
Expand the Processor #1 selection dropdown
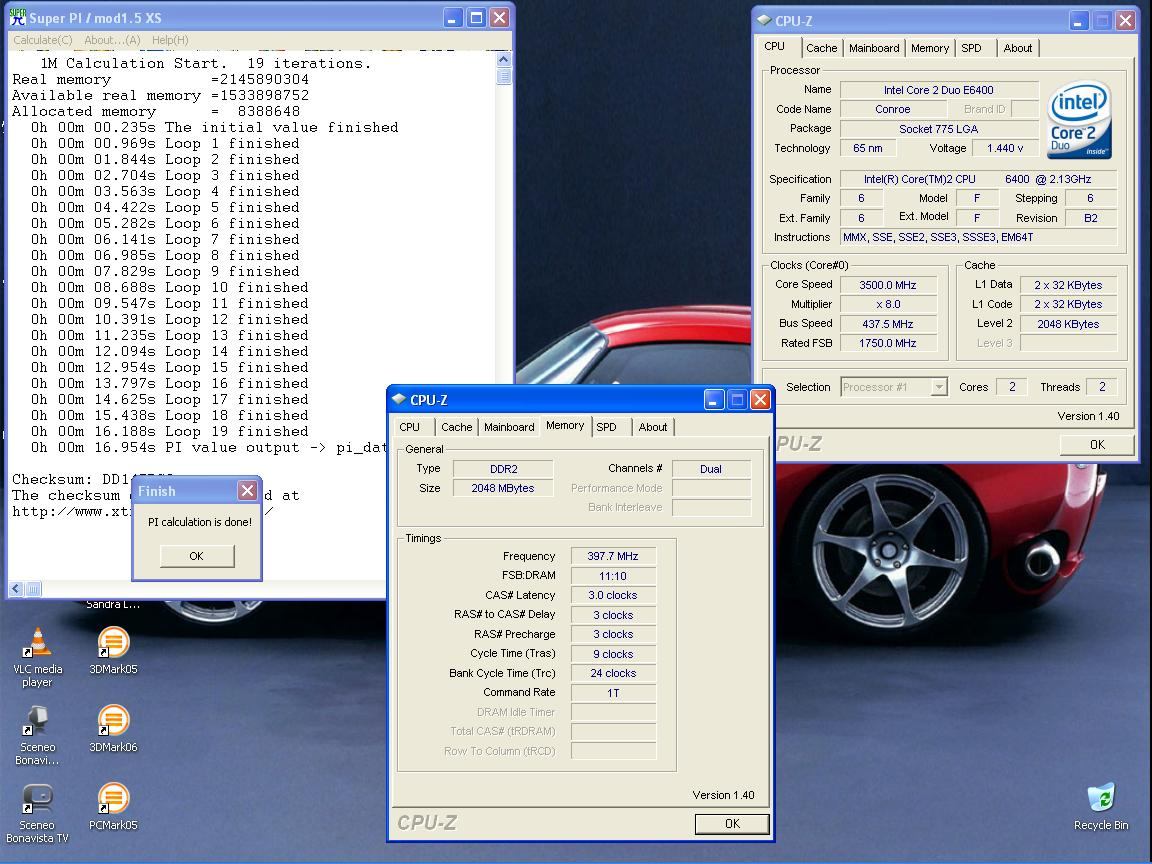(939, 387)
